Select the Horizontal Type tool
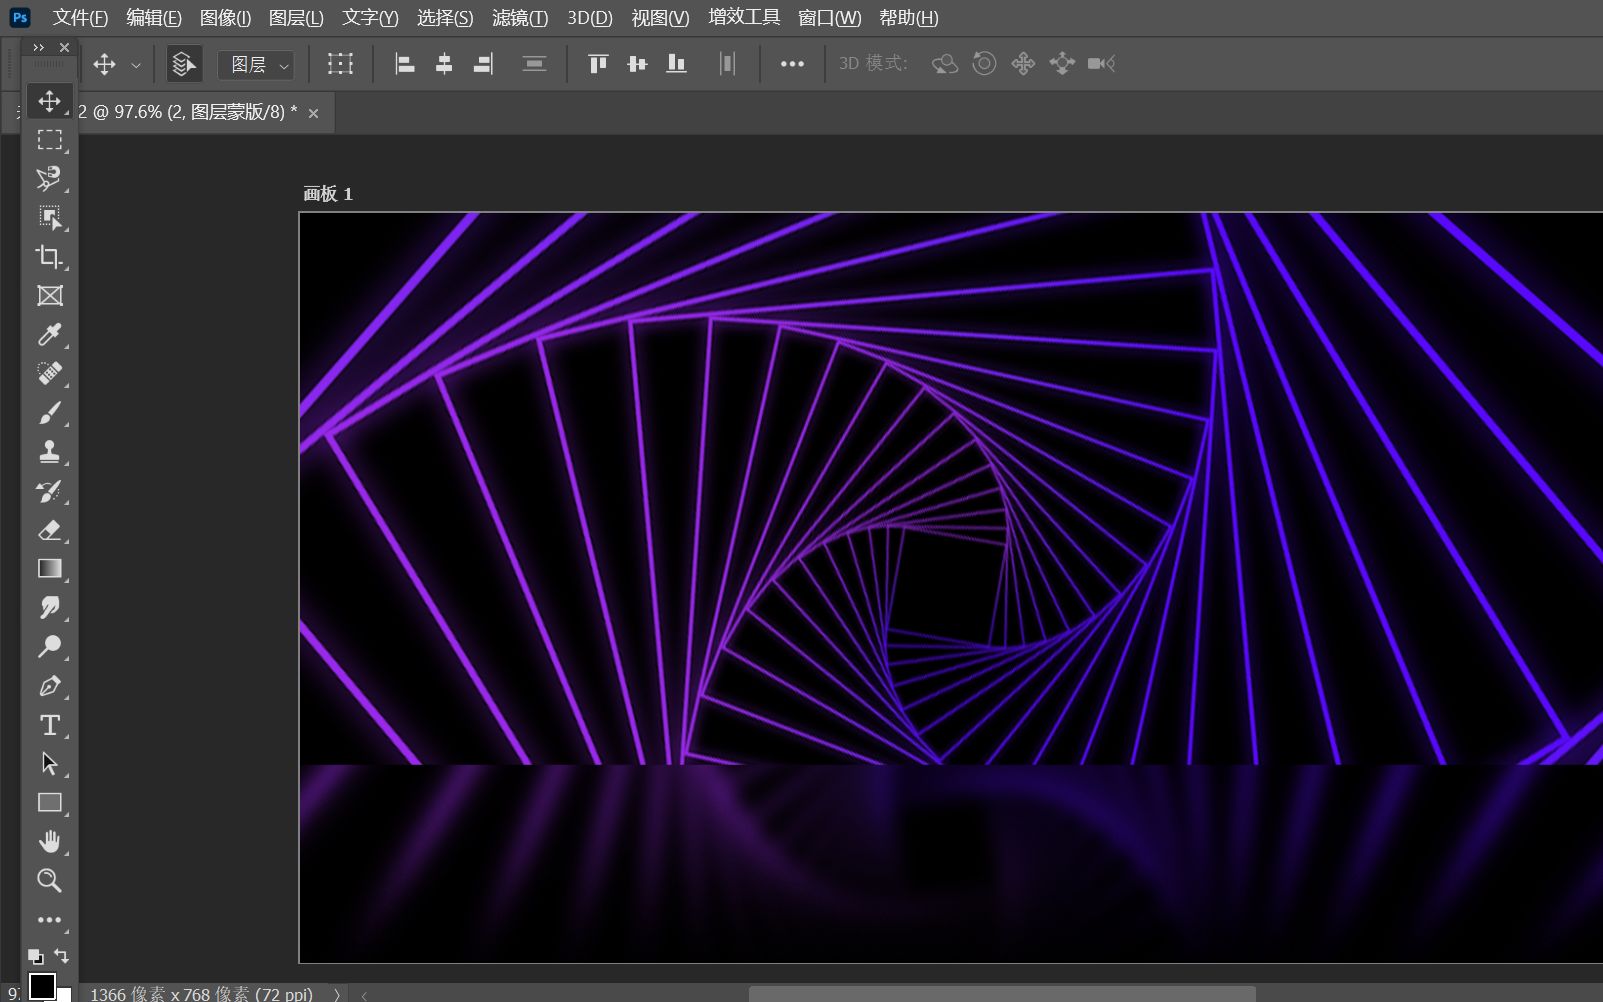 [49, 725]
